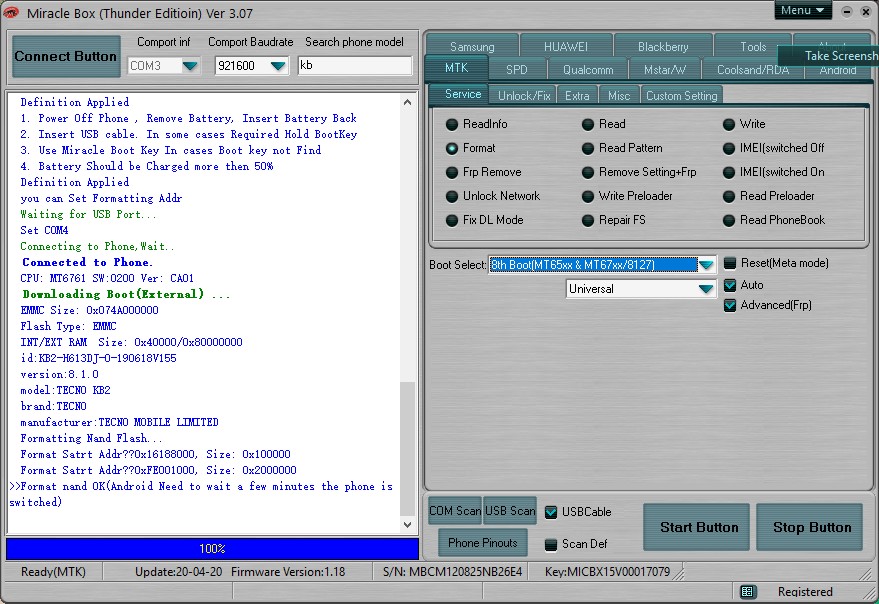Open the Android tab
Image resolution: width=879 pixels, height=604 pixels.
[838, 71]
